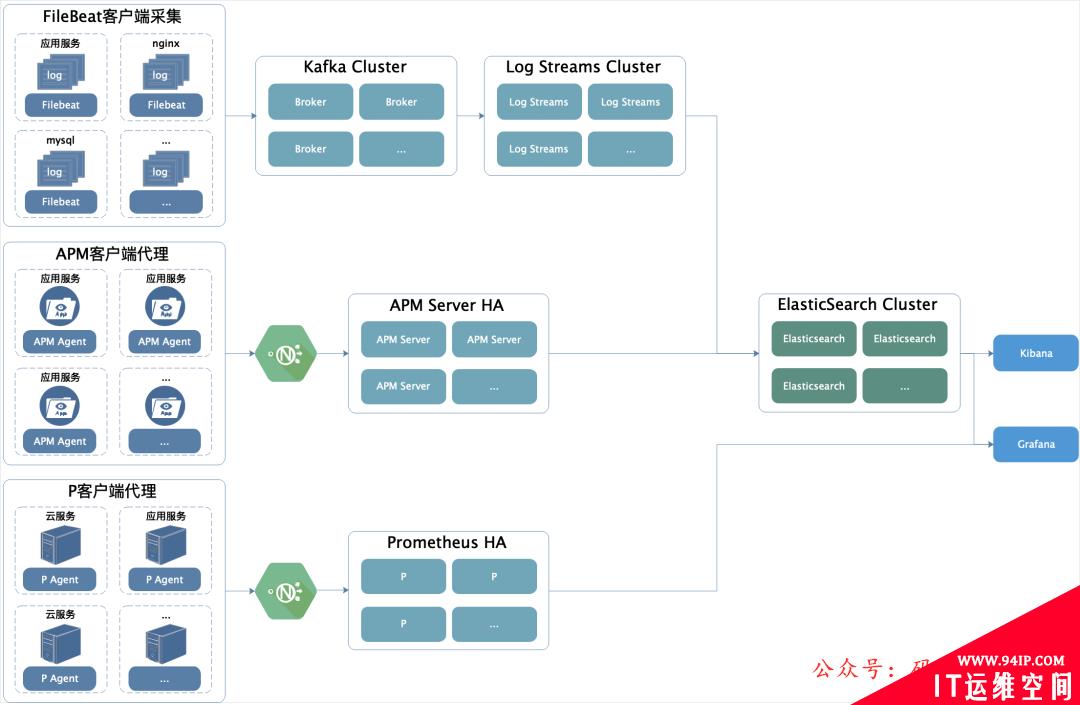Select top-right Elasticsearch box in ElasticSearch Cluster
This screenshot has width=1080, height=705.
point(905,339)
